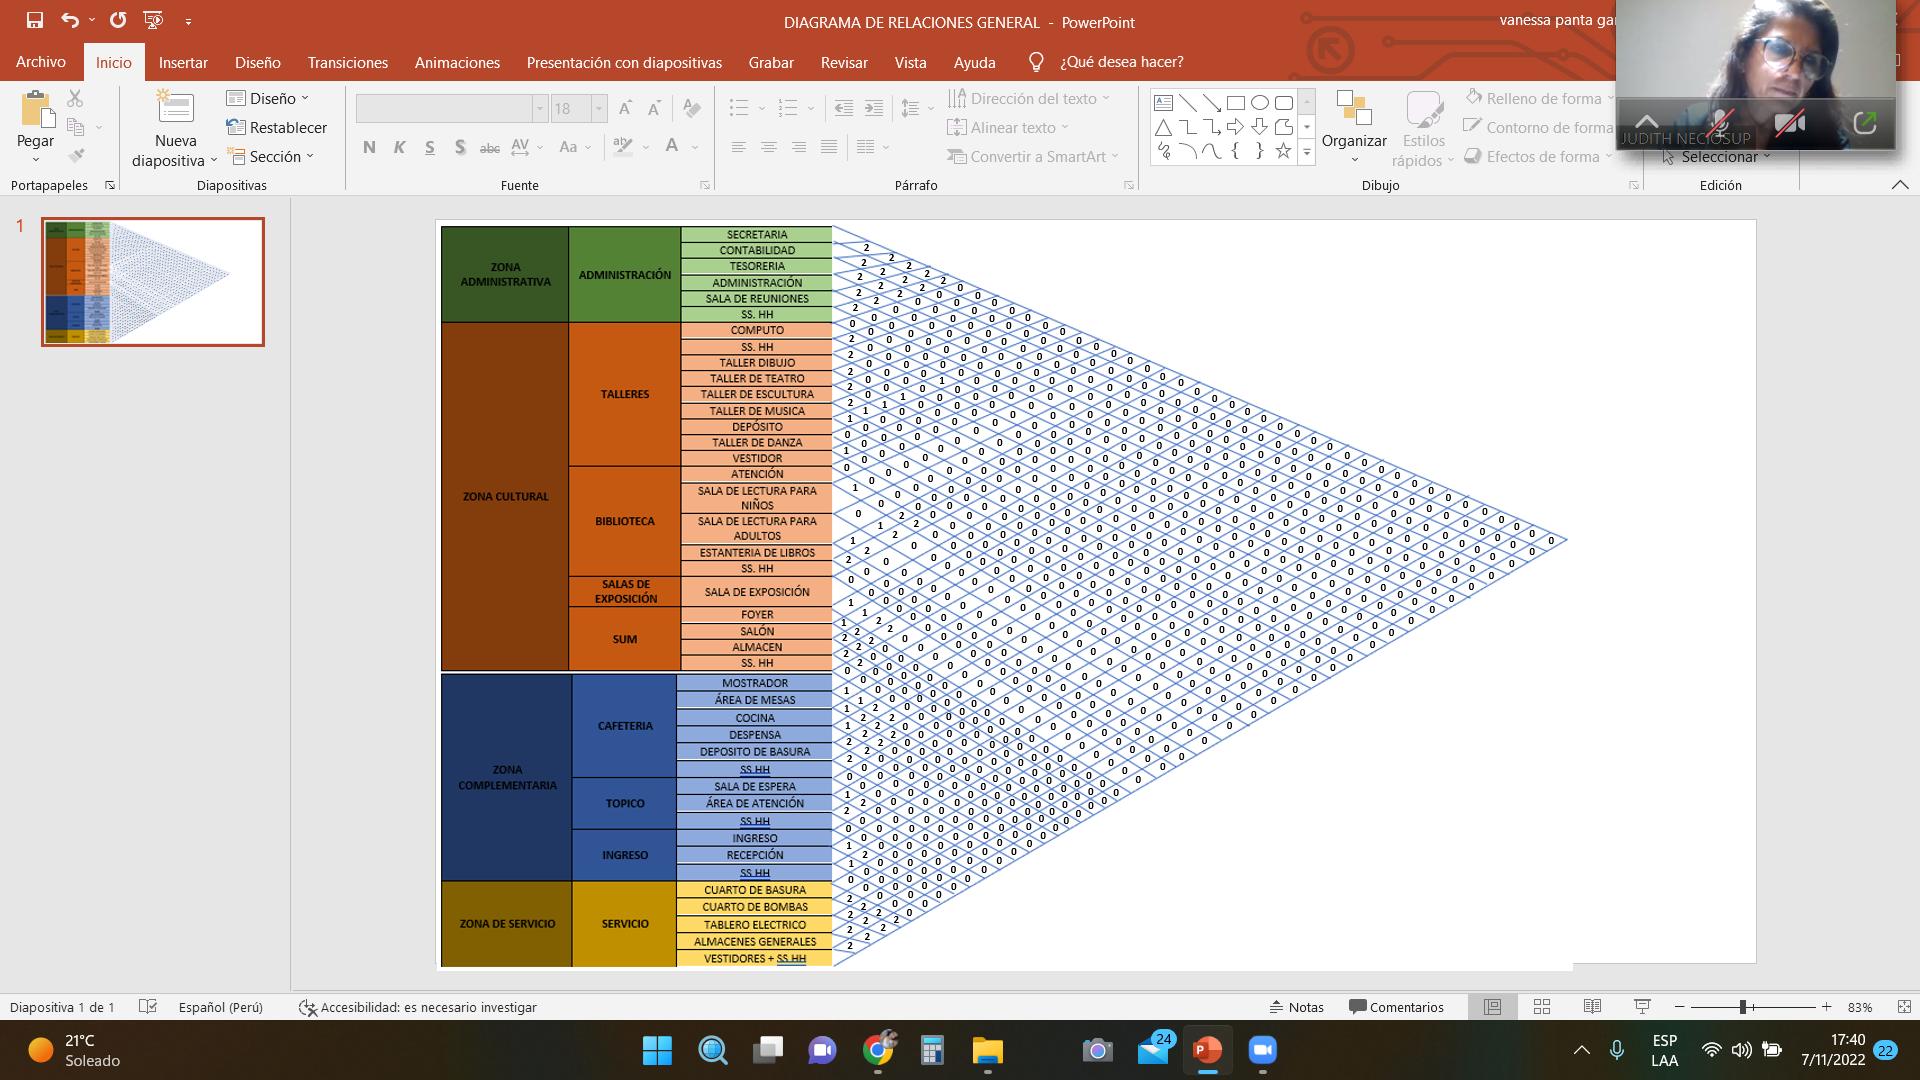Viewport: 1920px width, 1080px height.
Task: Click fit slide to window icon
Action: pos(1904,1007)
